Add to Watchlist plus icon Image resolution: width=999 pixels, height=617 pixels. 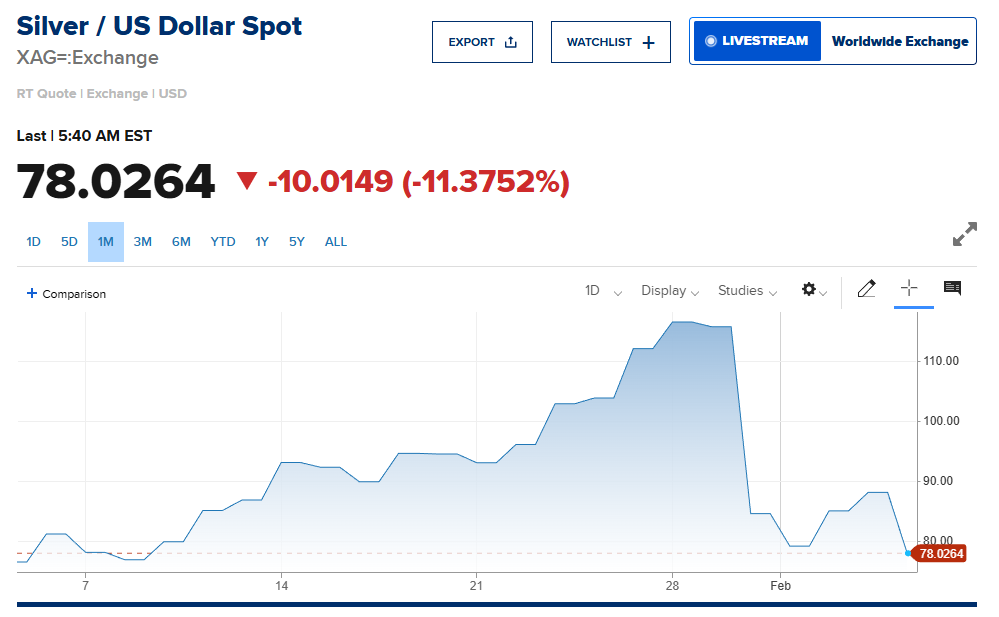(x=648, y=42)
